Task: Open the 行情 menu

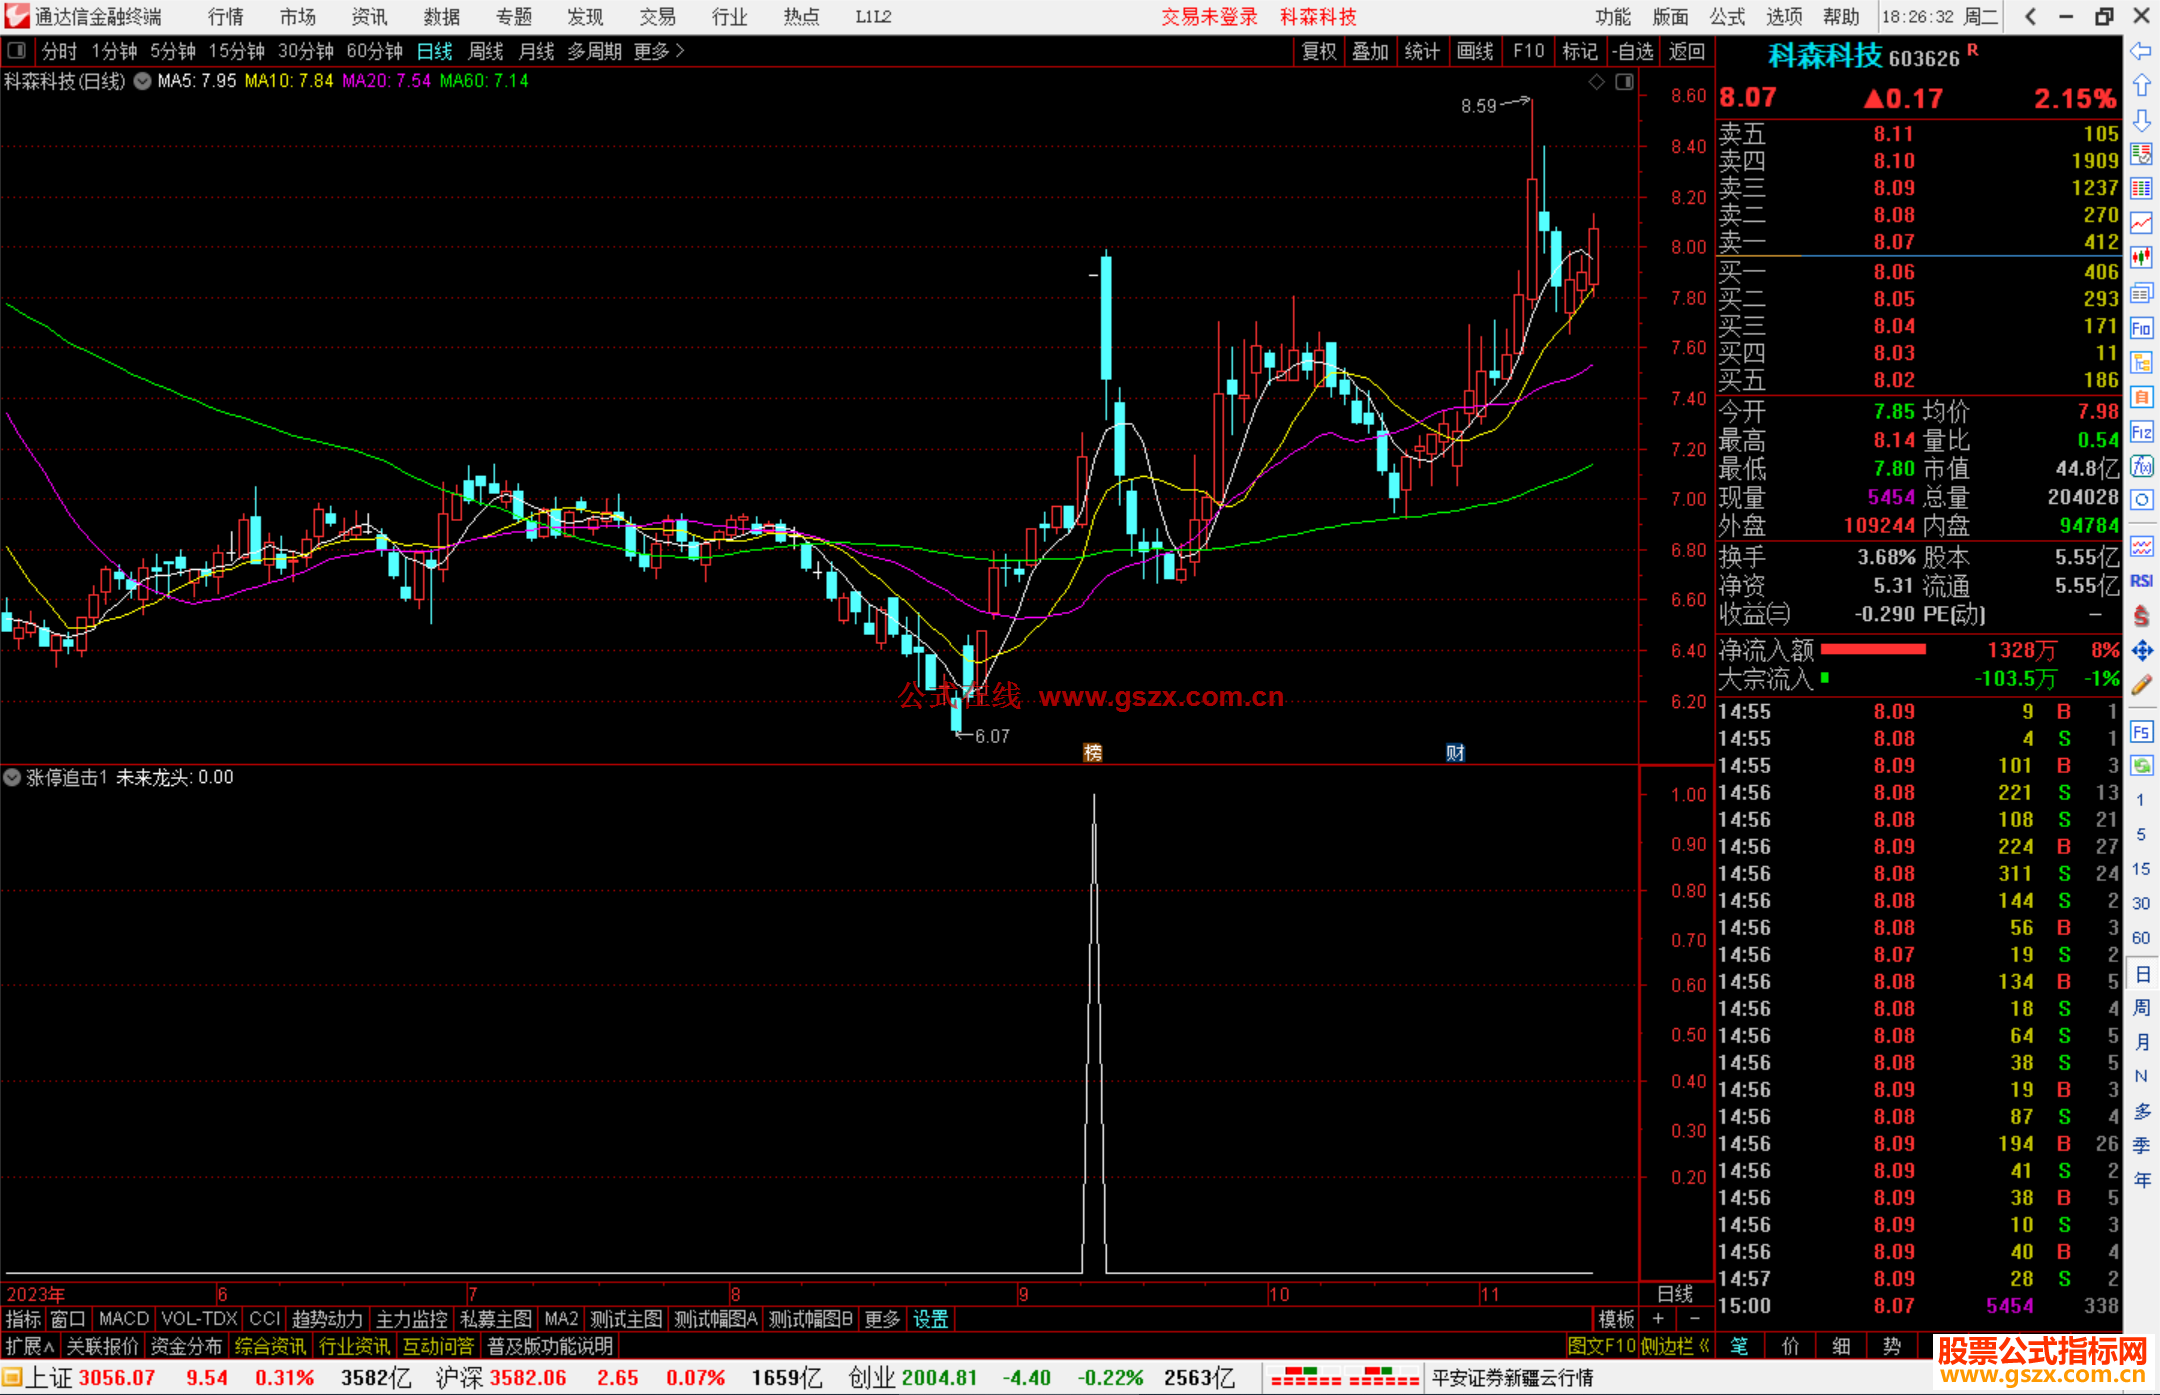Action: 226,17
